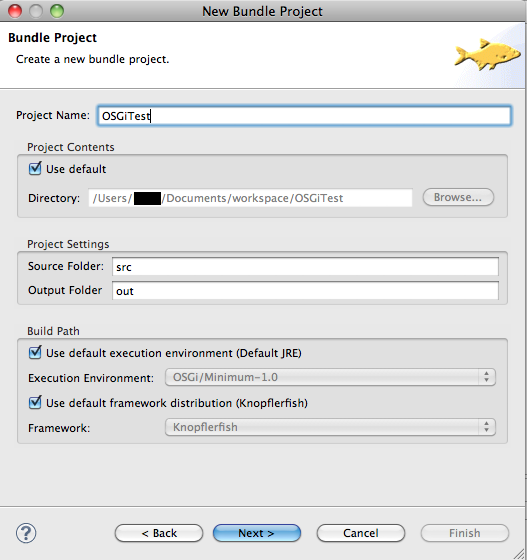Click the window resize grip corner

pos(518,554)
